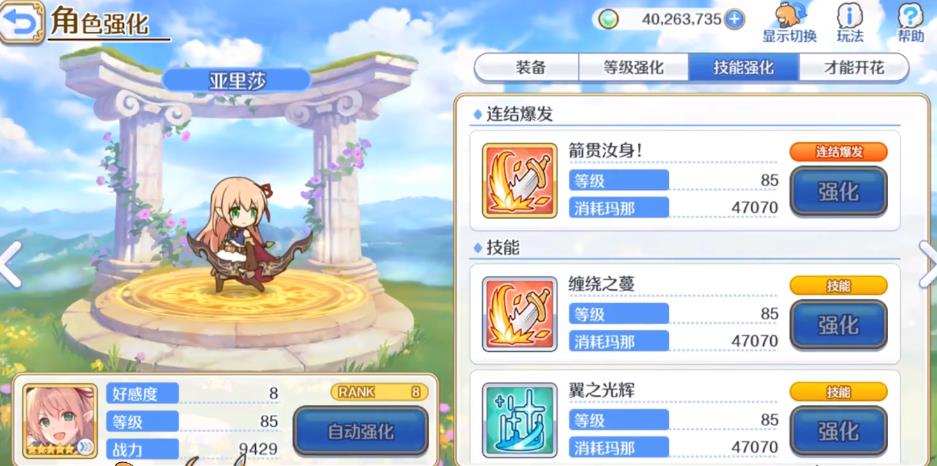Open the 玩法 info icon

850,23
